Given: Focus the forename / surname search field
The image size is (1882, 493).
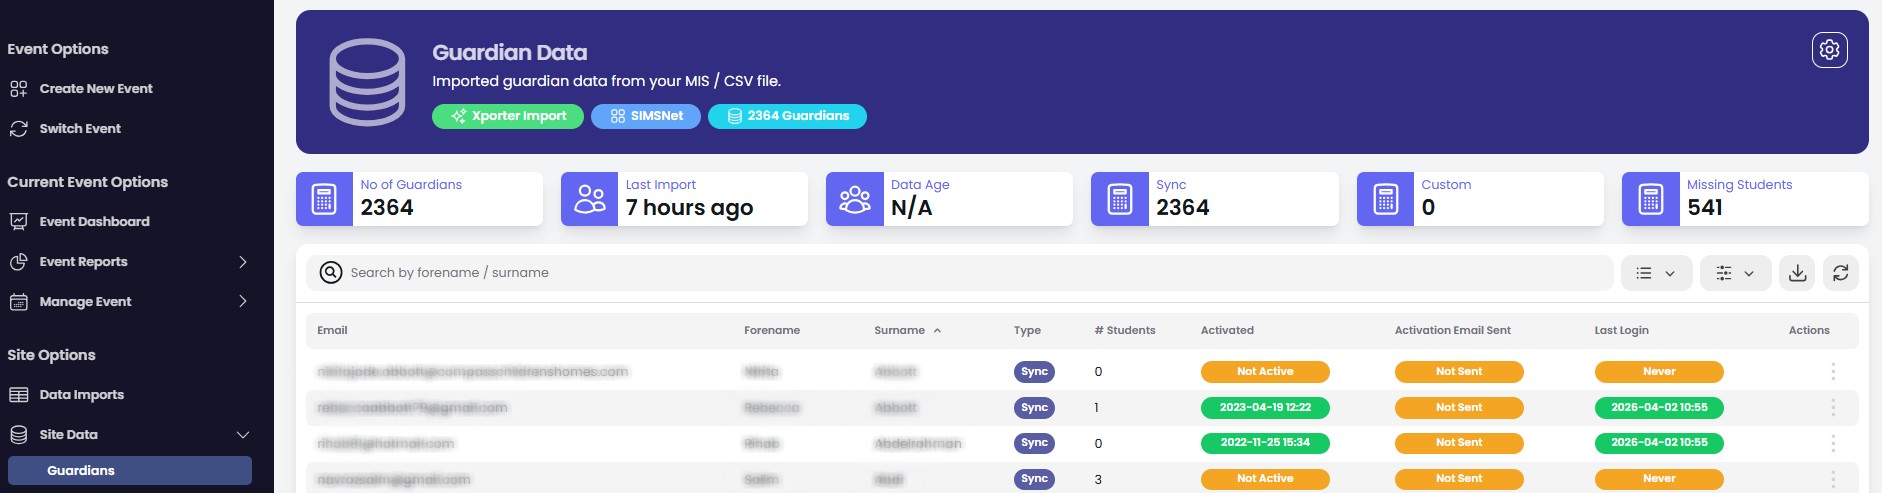Looking at the screenshot, I should (960, 273).
